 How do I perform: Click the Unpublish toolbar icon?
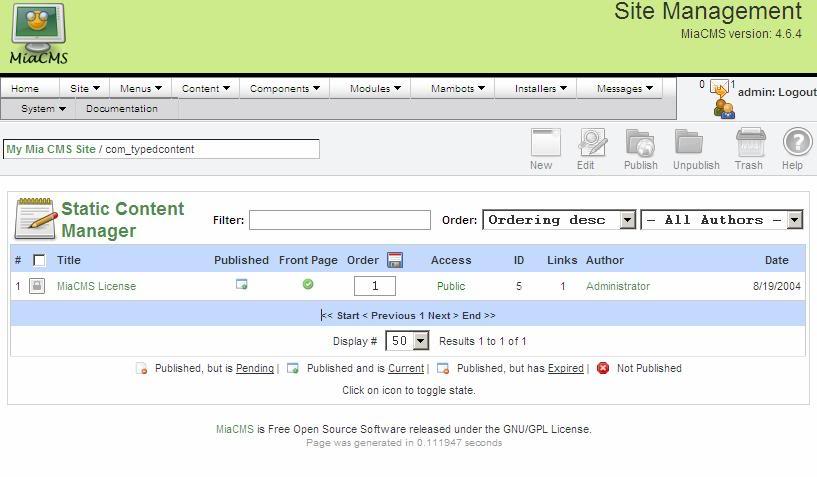(x=689, y=142)
